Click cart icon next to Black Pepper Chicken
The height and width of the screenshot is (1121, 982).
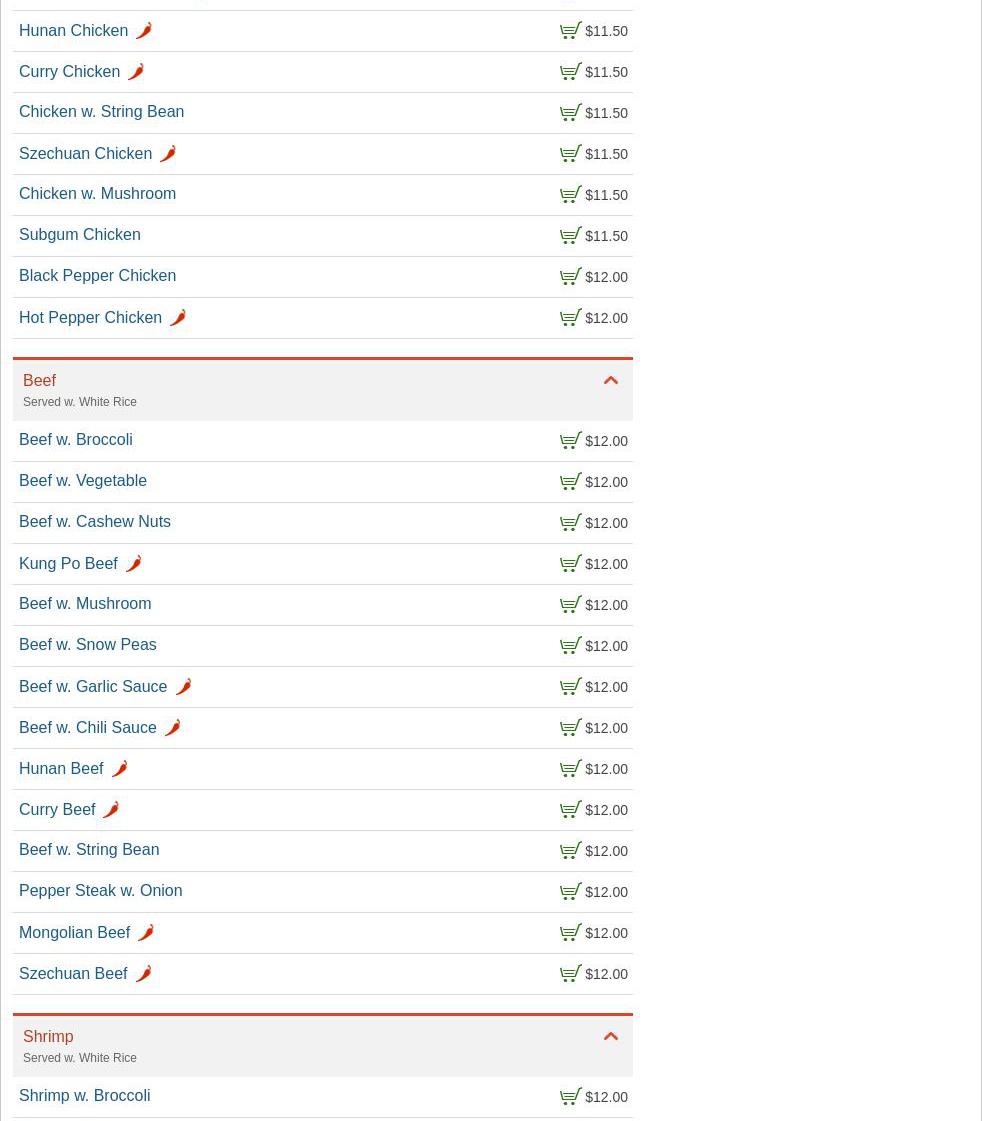570,277
